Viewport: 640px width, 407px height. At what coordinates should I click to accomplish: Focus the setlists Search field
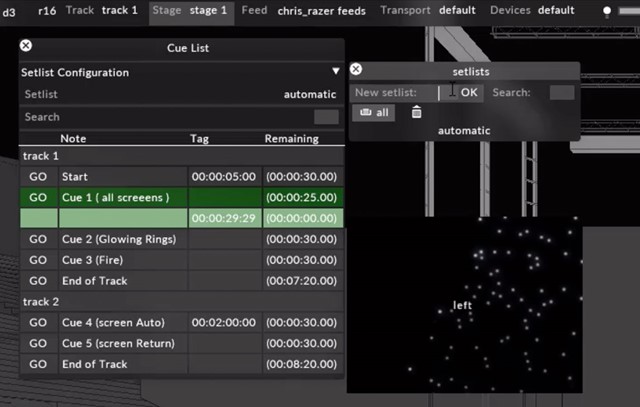pyautogui.click(x=562, y=93)
